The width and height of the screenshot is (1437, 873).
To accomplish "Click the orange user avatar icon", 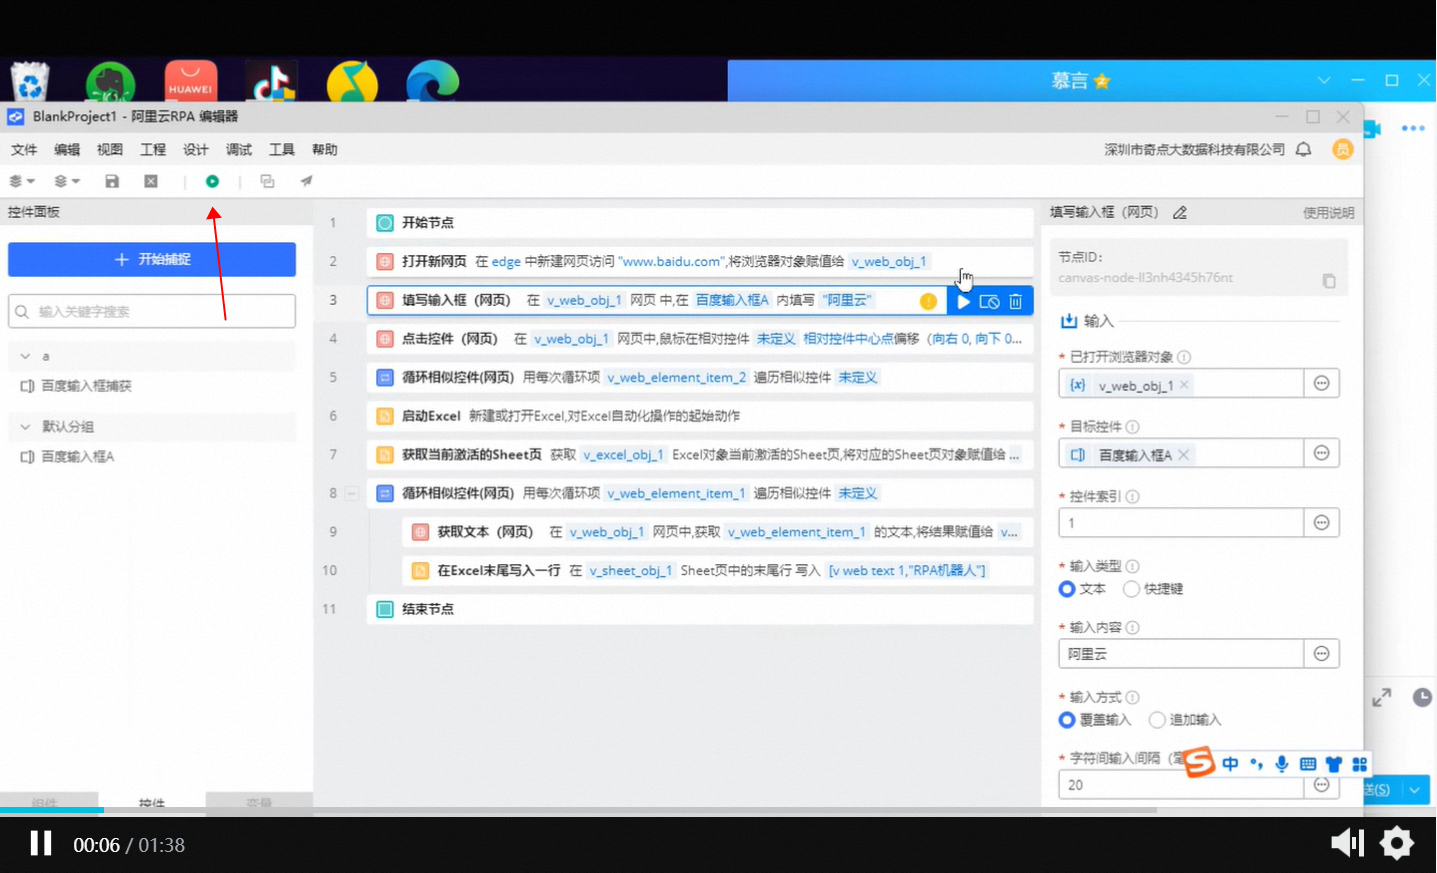I will click(1343, 149).
